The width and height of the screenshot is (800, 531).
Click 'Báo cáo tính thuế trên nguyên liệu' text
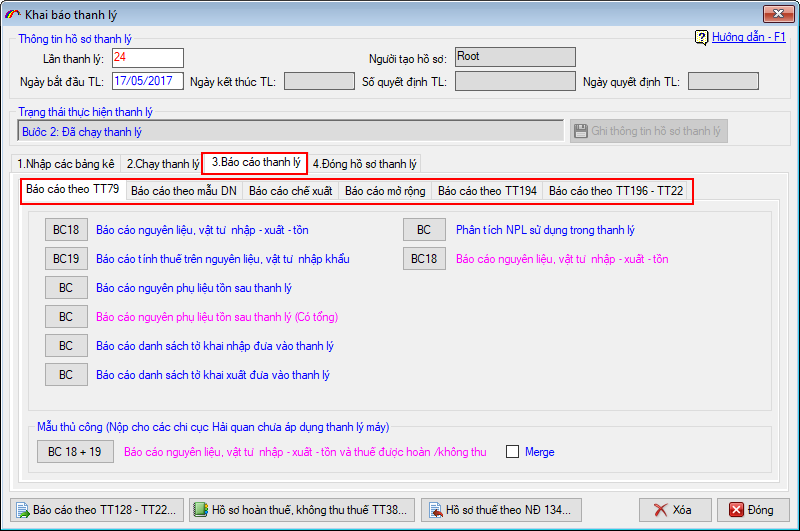pyautogui.click(x=223, y=259)
